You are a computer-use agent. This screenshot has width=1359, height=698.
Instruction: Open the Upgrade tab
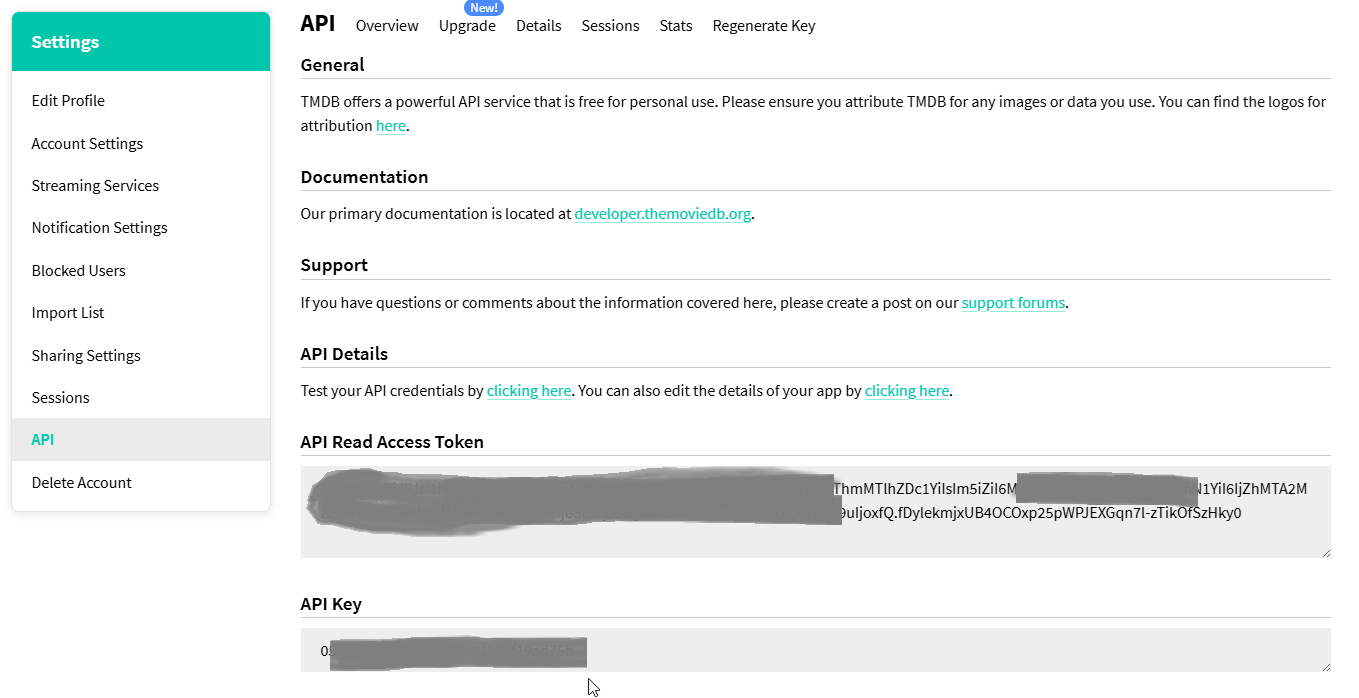[467, 26]
